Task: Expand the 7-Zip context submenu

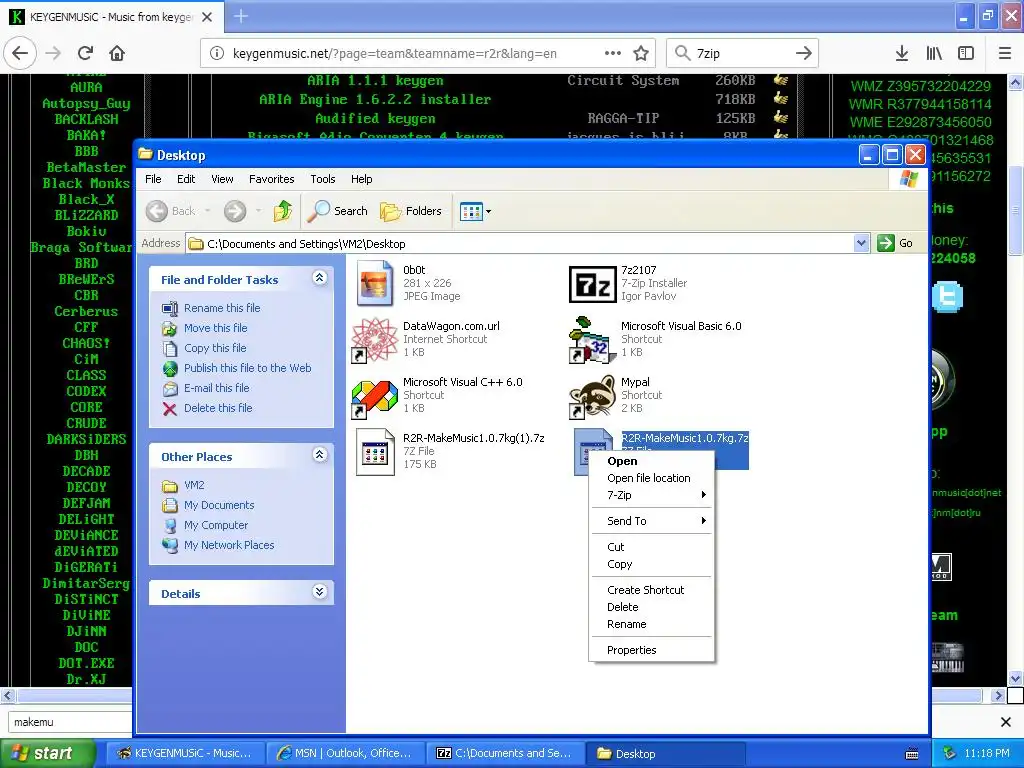Action: tap(650, 495)
